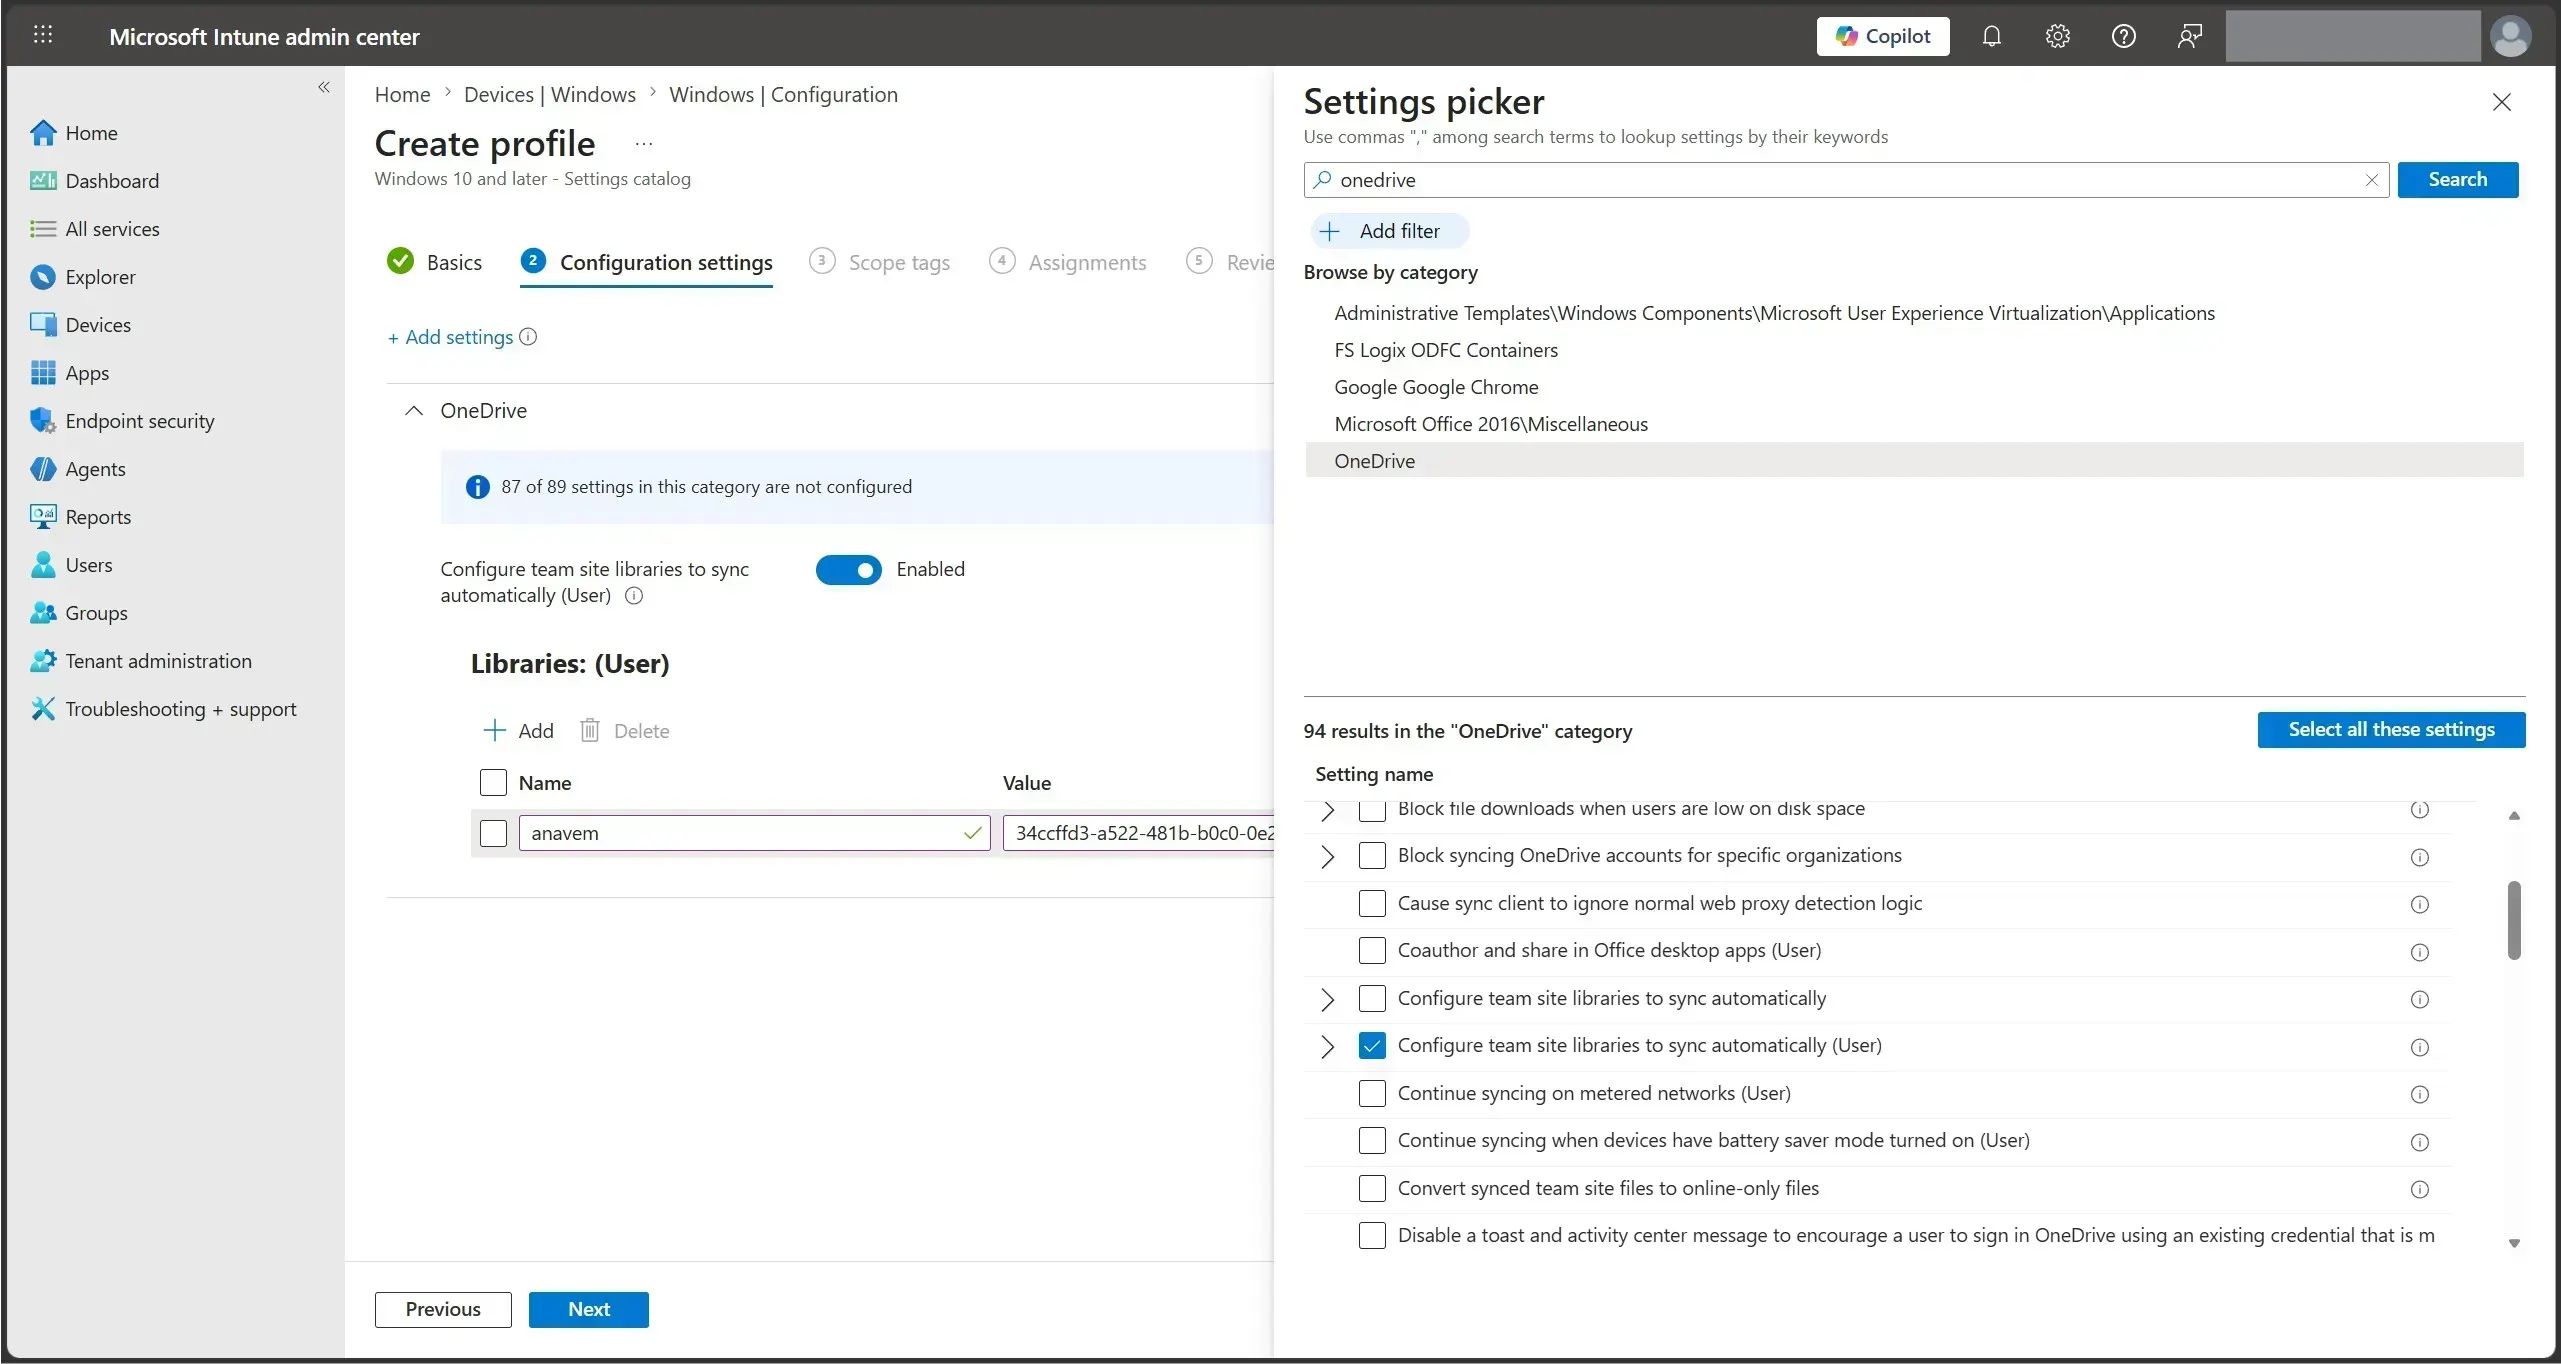2561x1364 pixels.
Task: Check Cause sync client to ignore proxy detection
Action: [x=1372, y=904]
